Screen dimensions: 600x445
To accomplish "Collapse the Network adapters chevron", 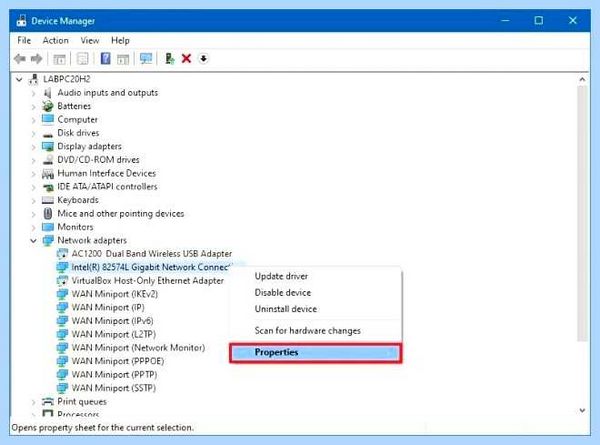I will tap(33, 241).
